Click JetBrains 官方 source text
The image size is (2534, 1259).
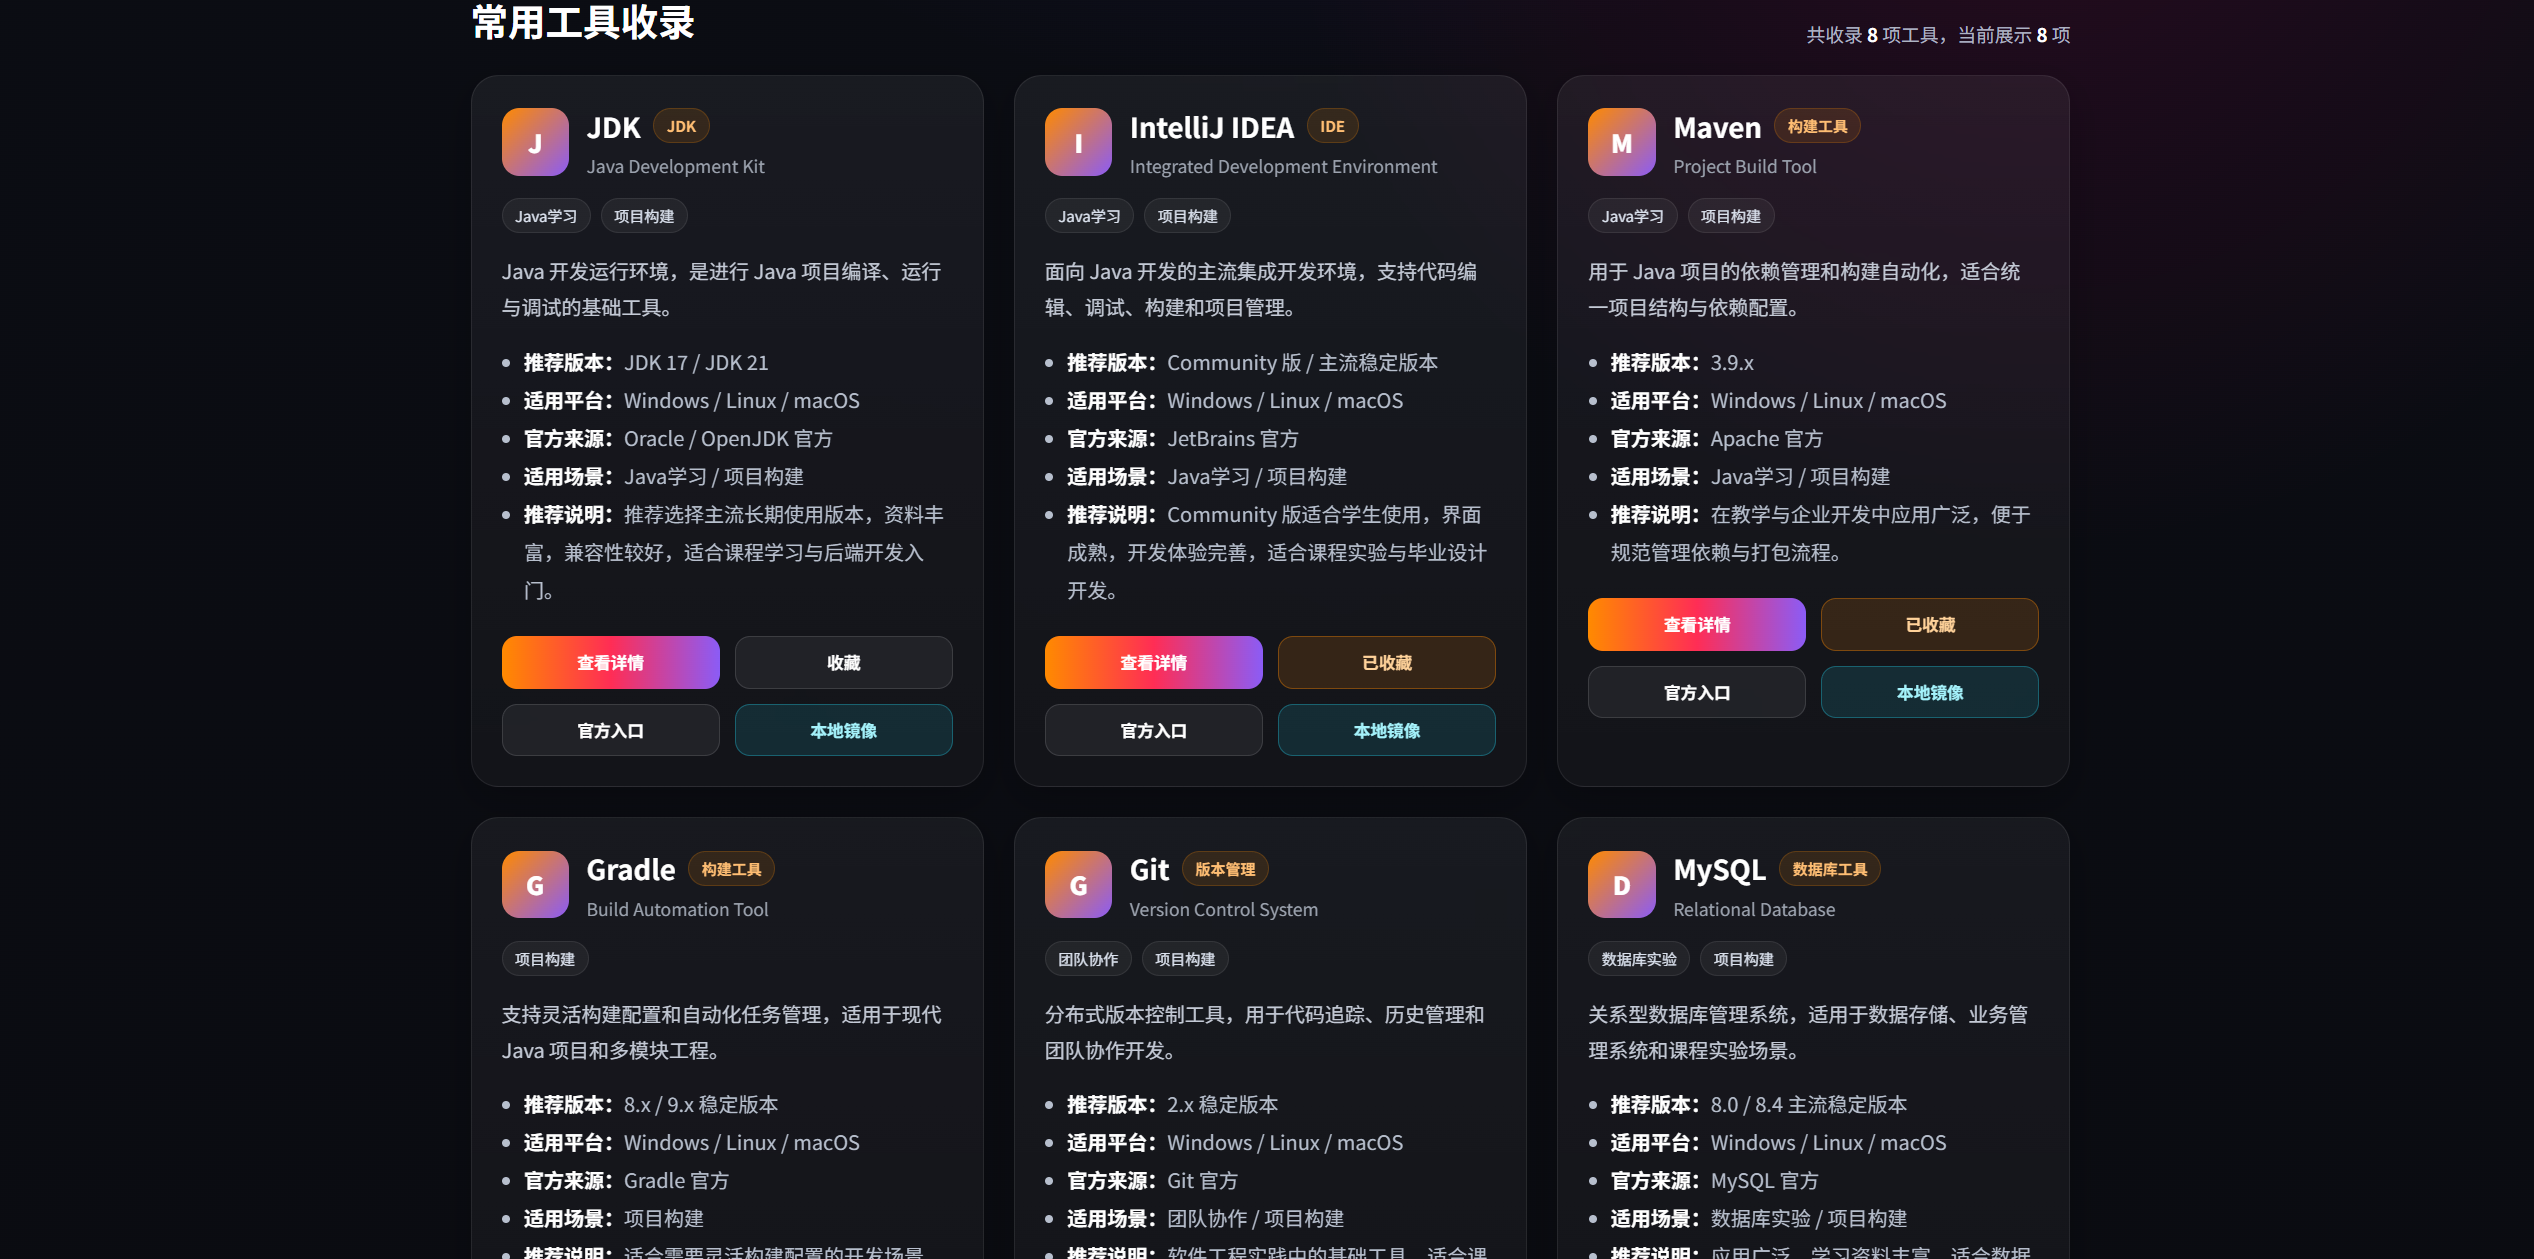(x=1233, y=438)
